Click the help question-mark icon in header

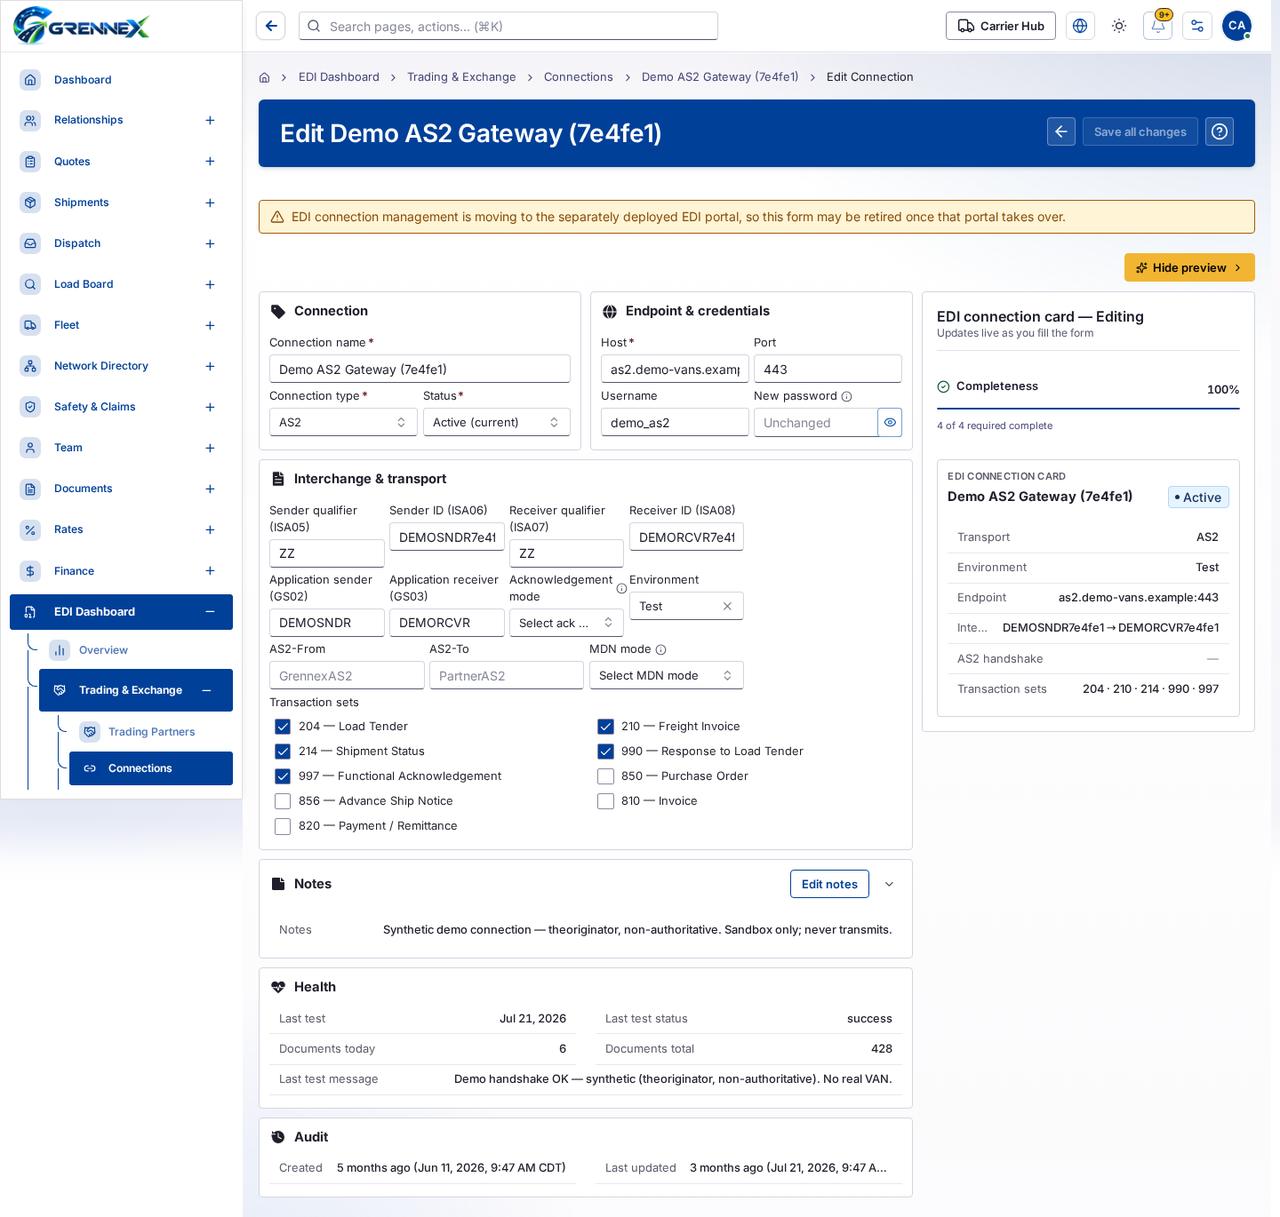[1219, 132]
